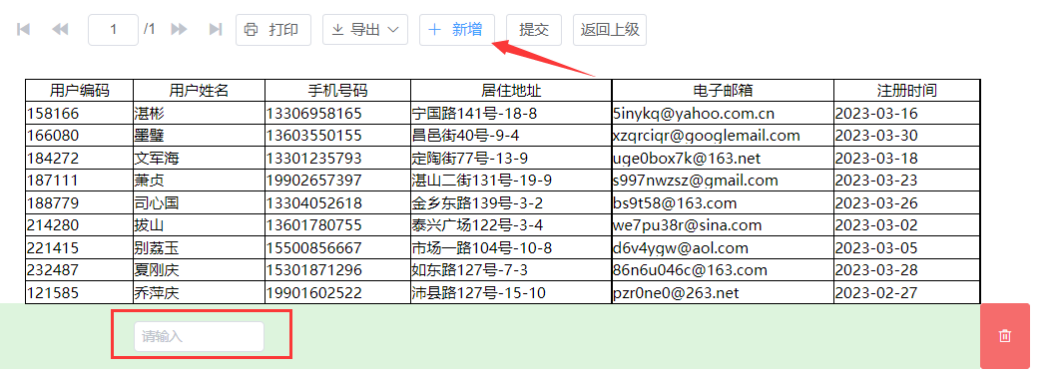Click email s997nwzsz@gmail.com
This screenshot has width=1058, height=374.
click(723, 180)
